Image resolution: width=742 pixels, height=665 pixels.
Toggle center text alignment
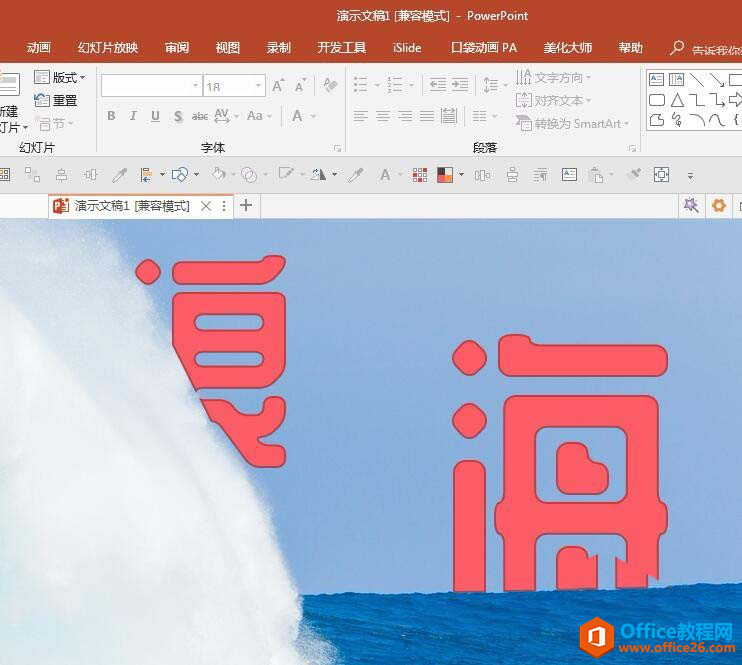coord(383,116)
